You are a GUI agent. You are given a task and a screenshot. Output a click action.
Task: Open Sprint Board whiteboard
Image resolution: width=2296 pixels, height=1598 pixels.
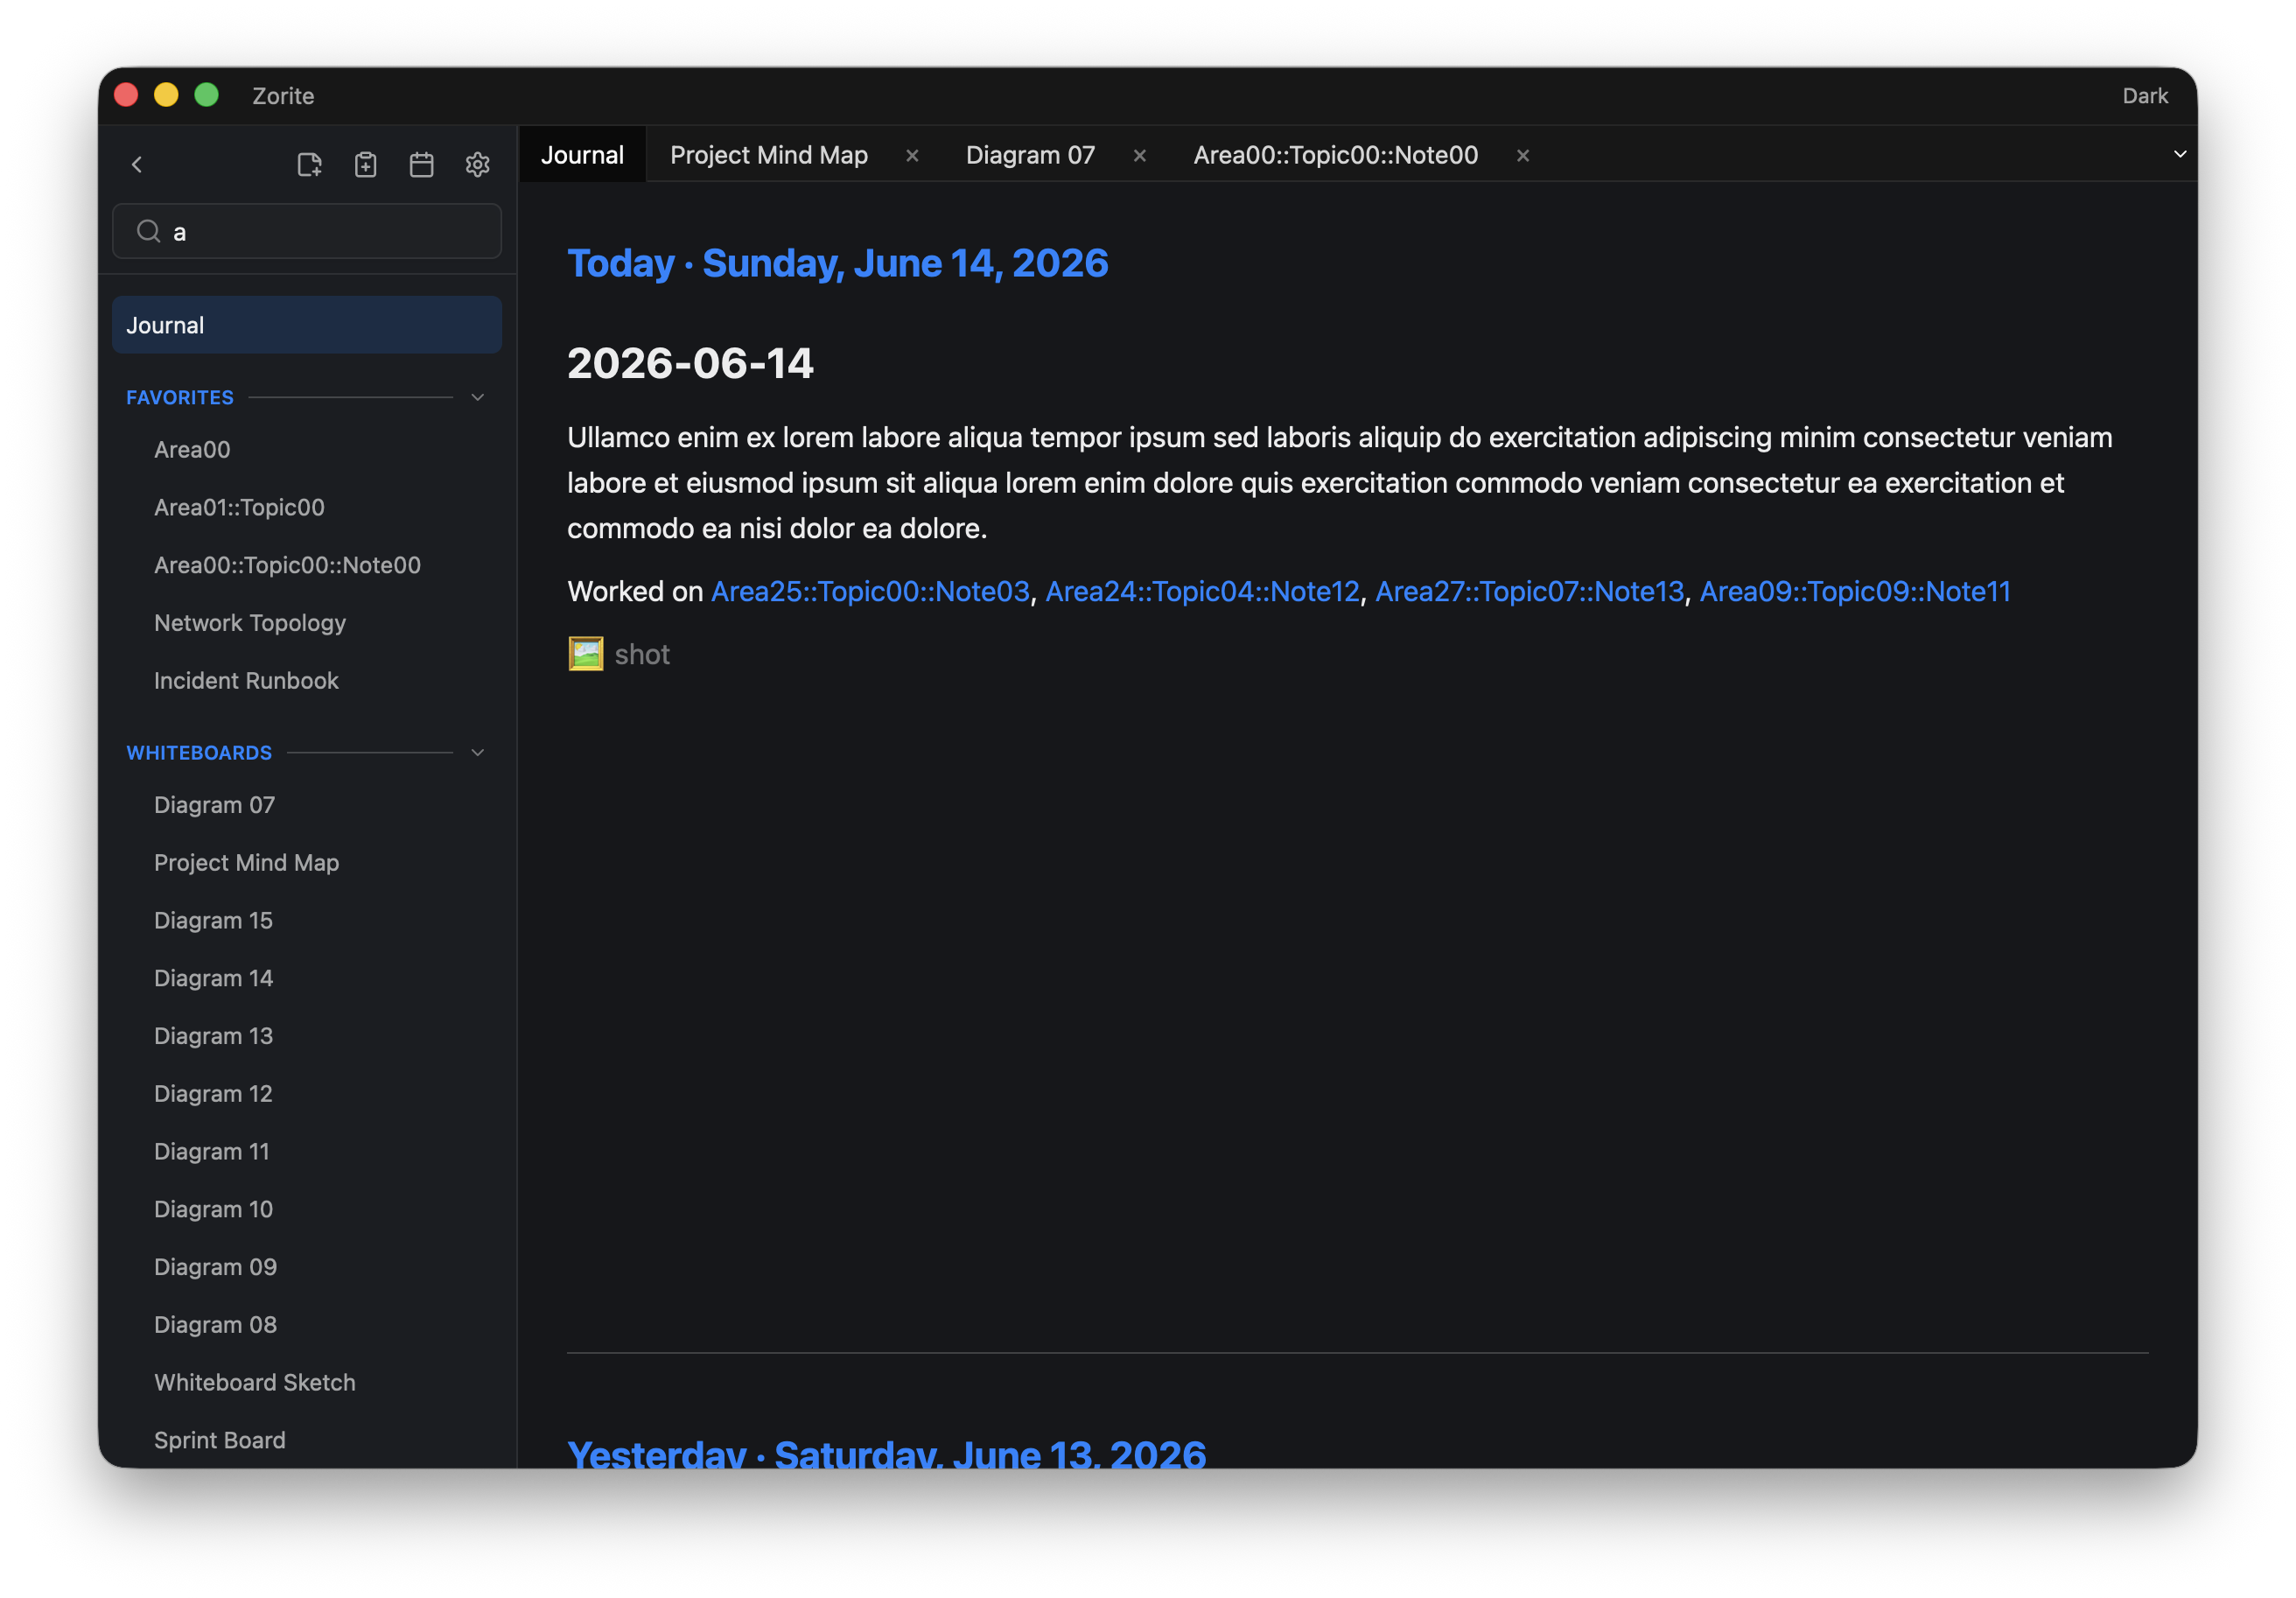point(220,1440)
